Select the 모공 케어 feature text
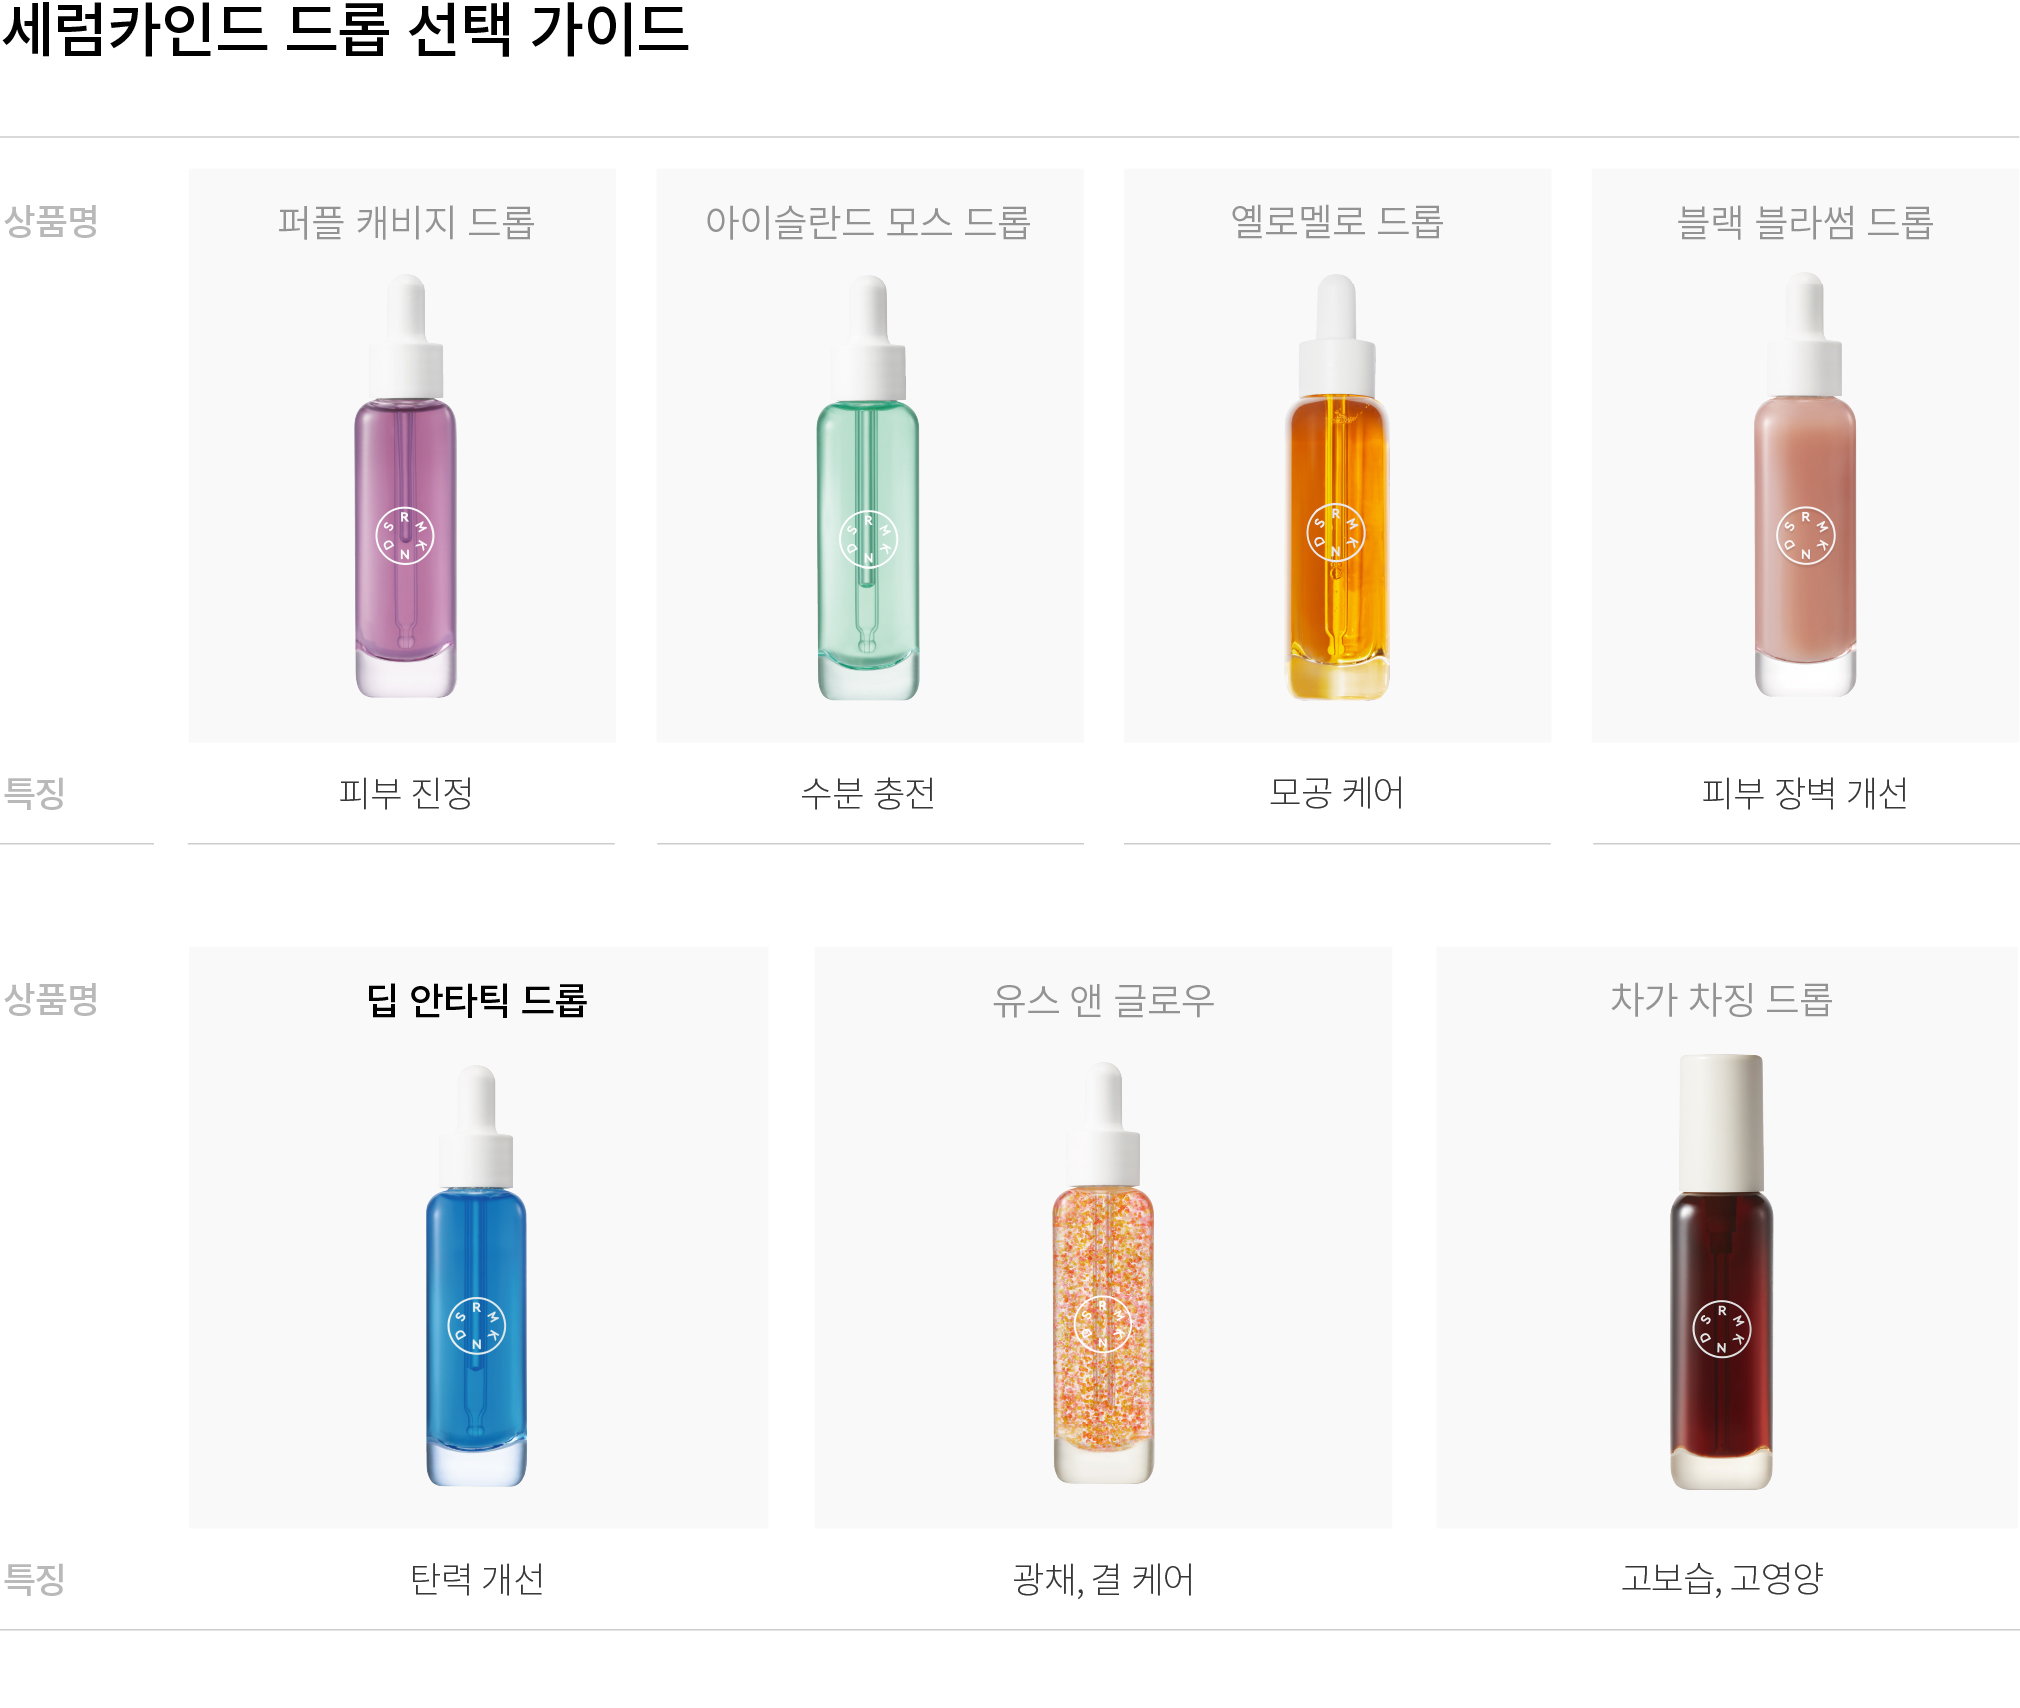2020x1708 pixels. click(x=1337, y=792)
